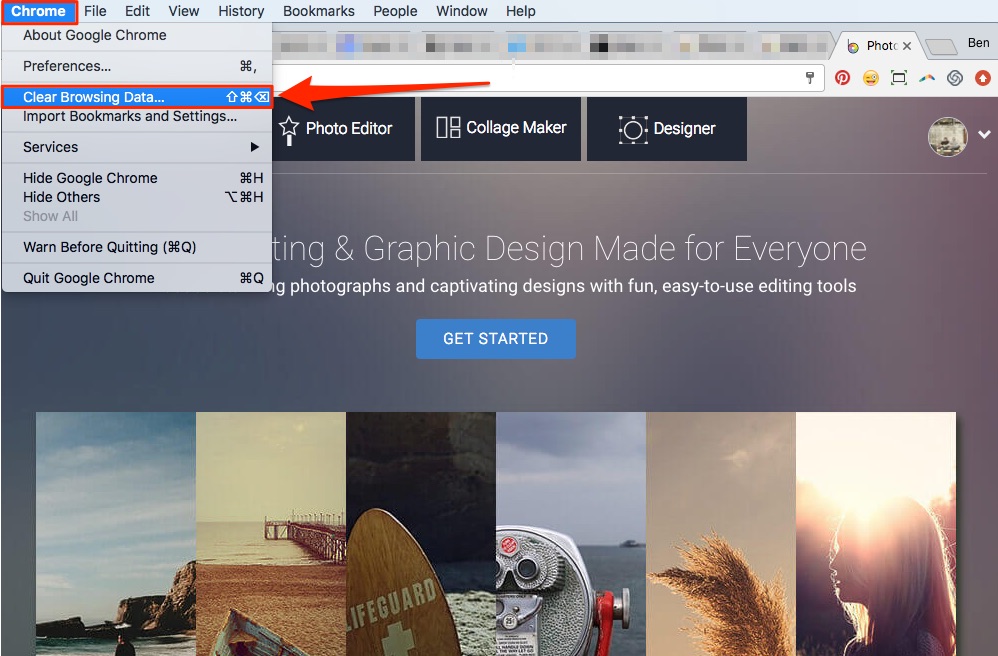Open the History menu

241,11
